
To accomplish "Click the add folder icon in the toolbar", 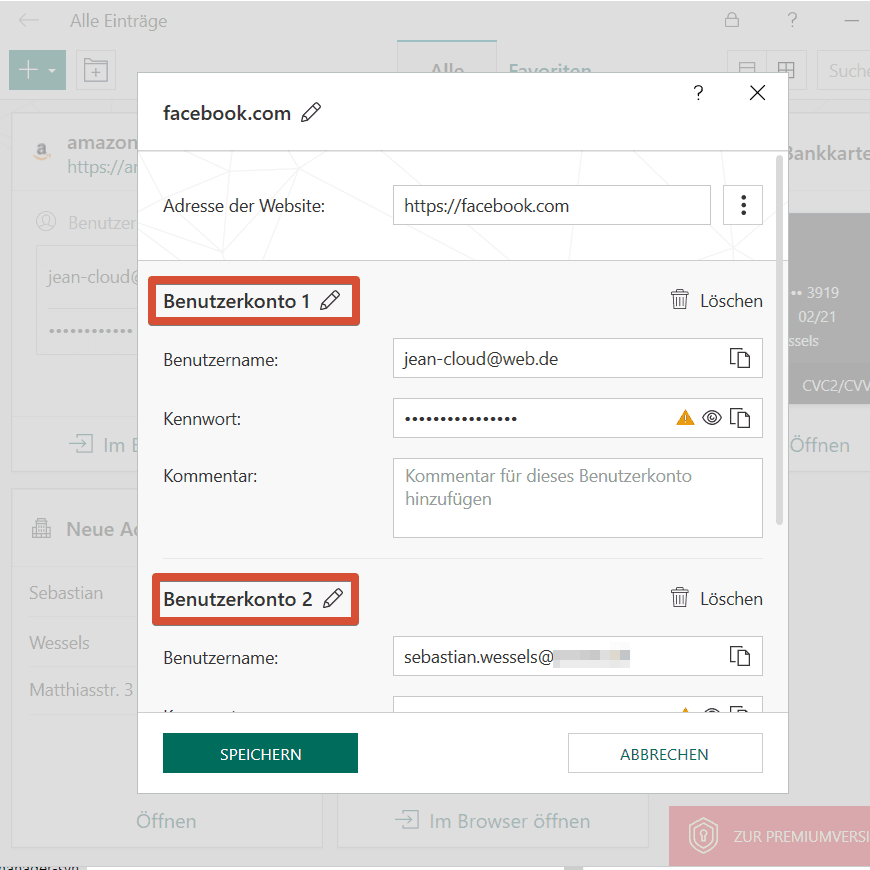I will click(95, 70).
